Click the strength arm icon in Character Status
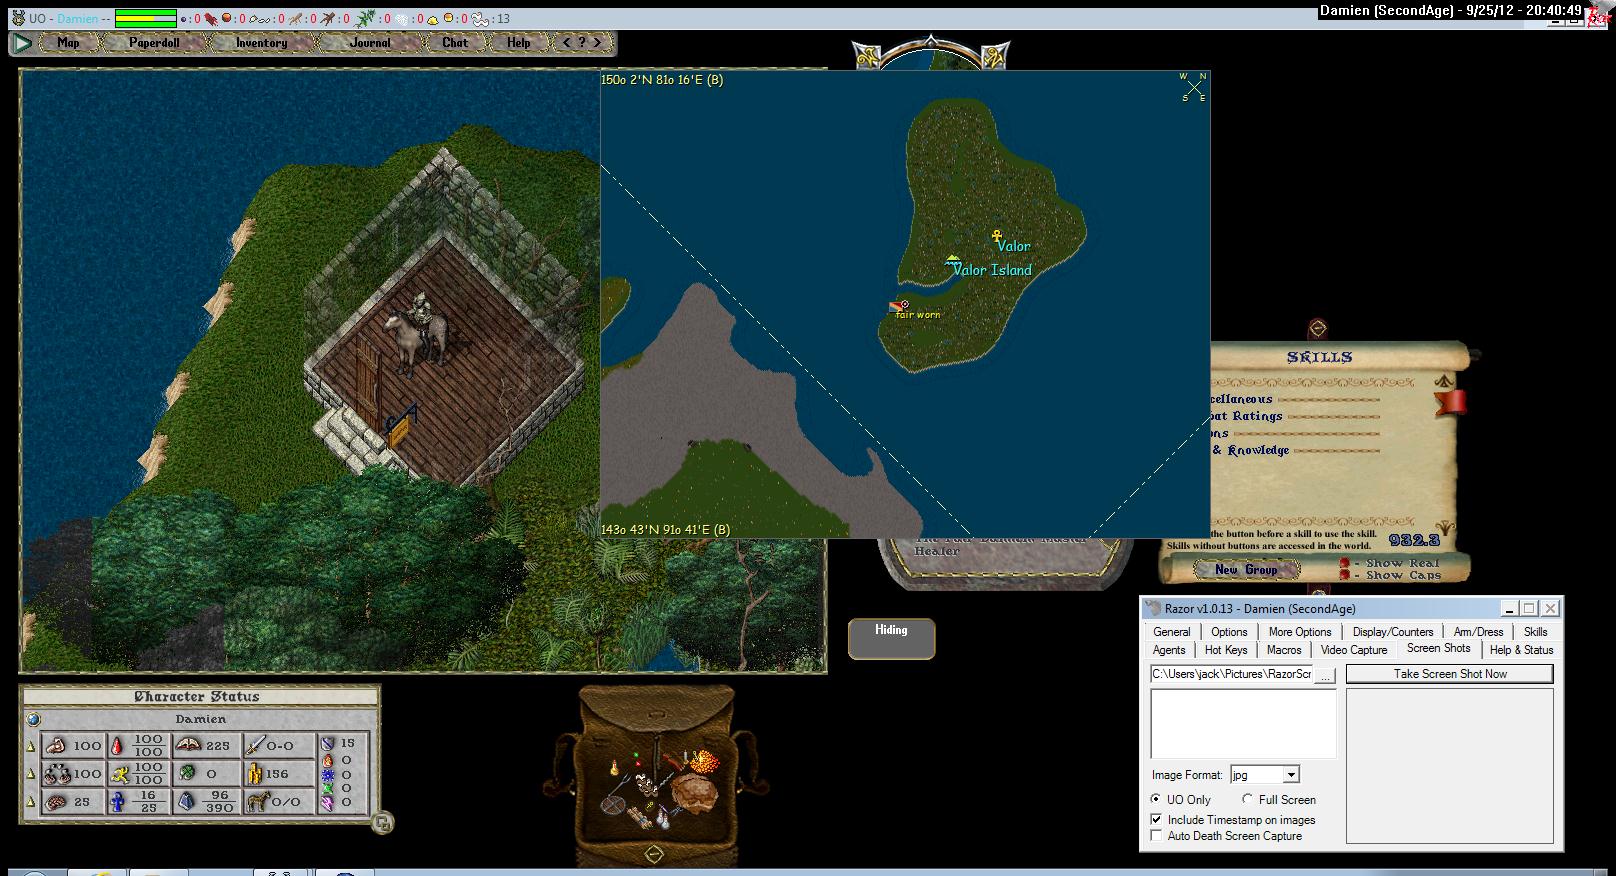1616x876 pixels. 56,745
